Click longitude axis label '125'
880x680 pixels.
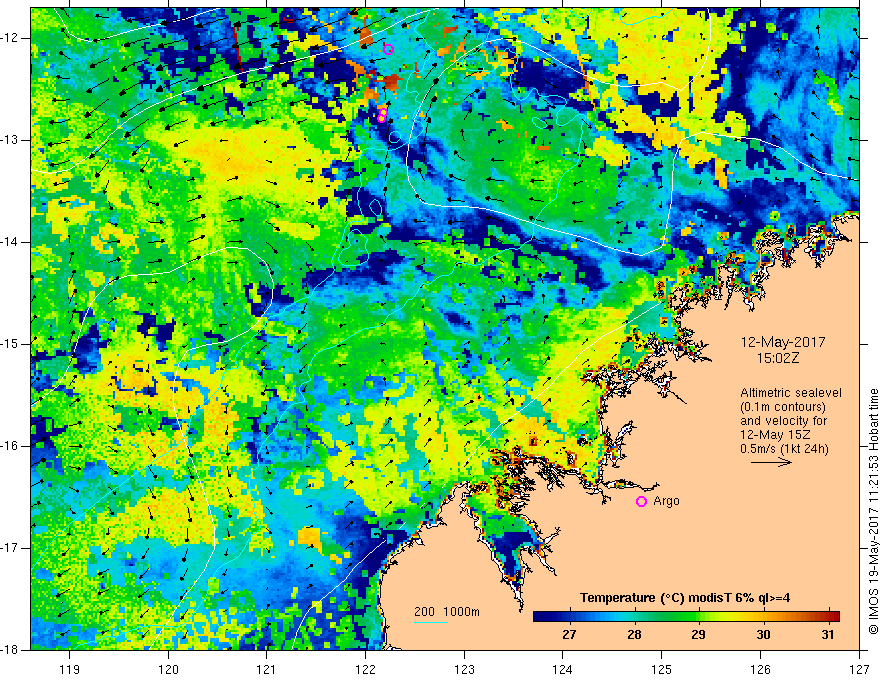661,669
